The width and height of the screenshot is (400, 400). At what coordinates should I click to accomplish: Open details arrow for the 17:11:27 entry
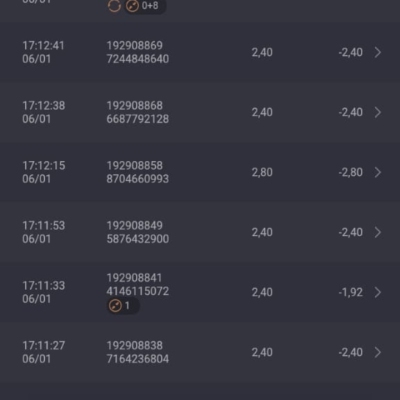[x=378, y=352]
